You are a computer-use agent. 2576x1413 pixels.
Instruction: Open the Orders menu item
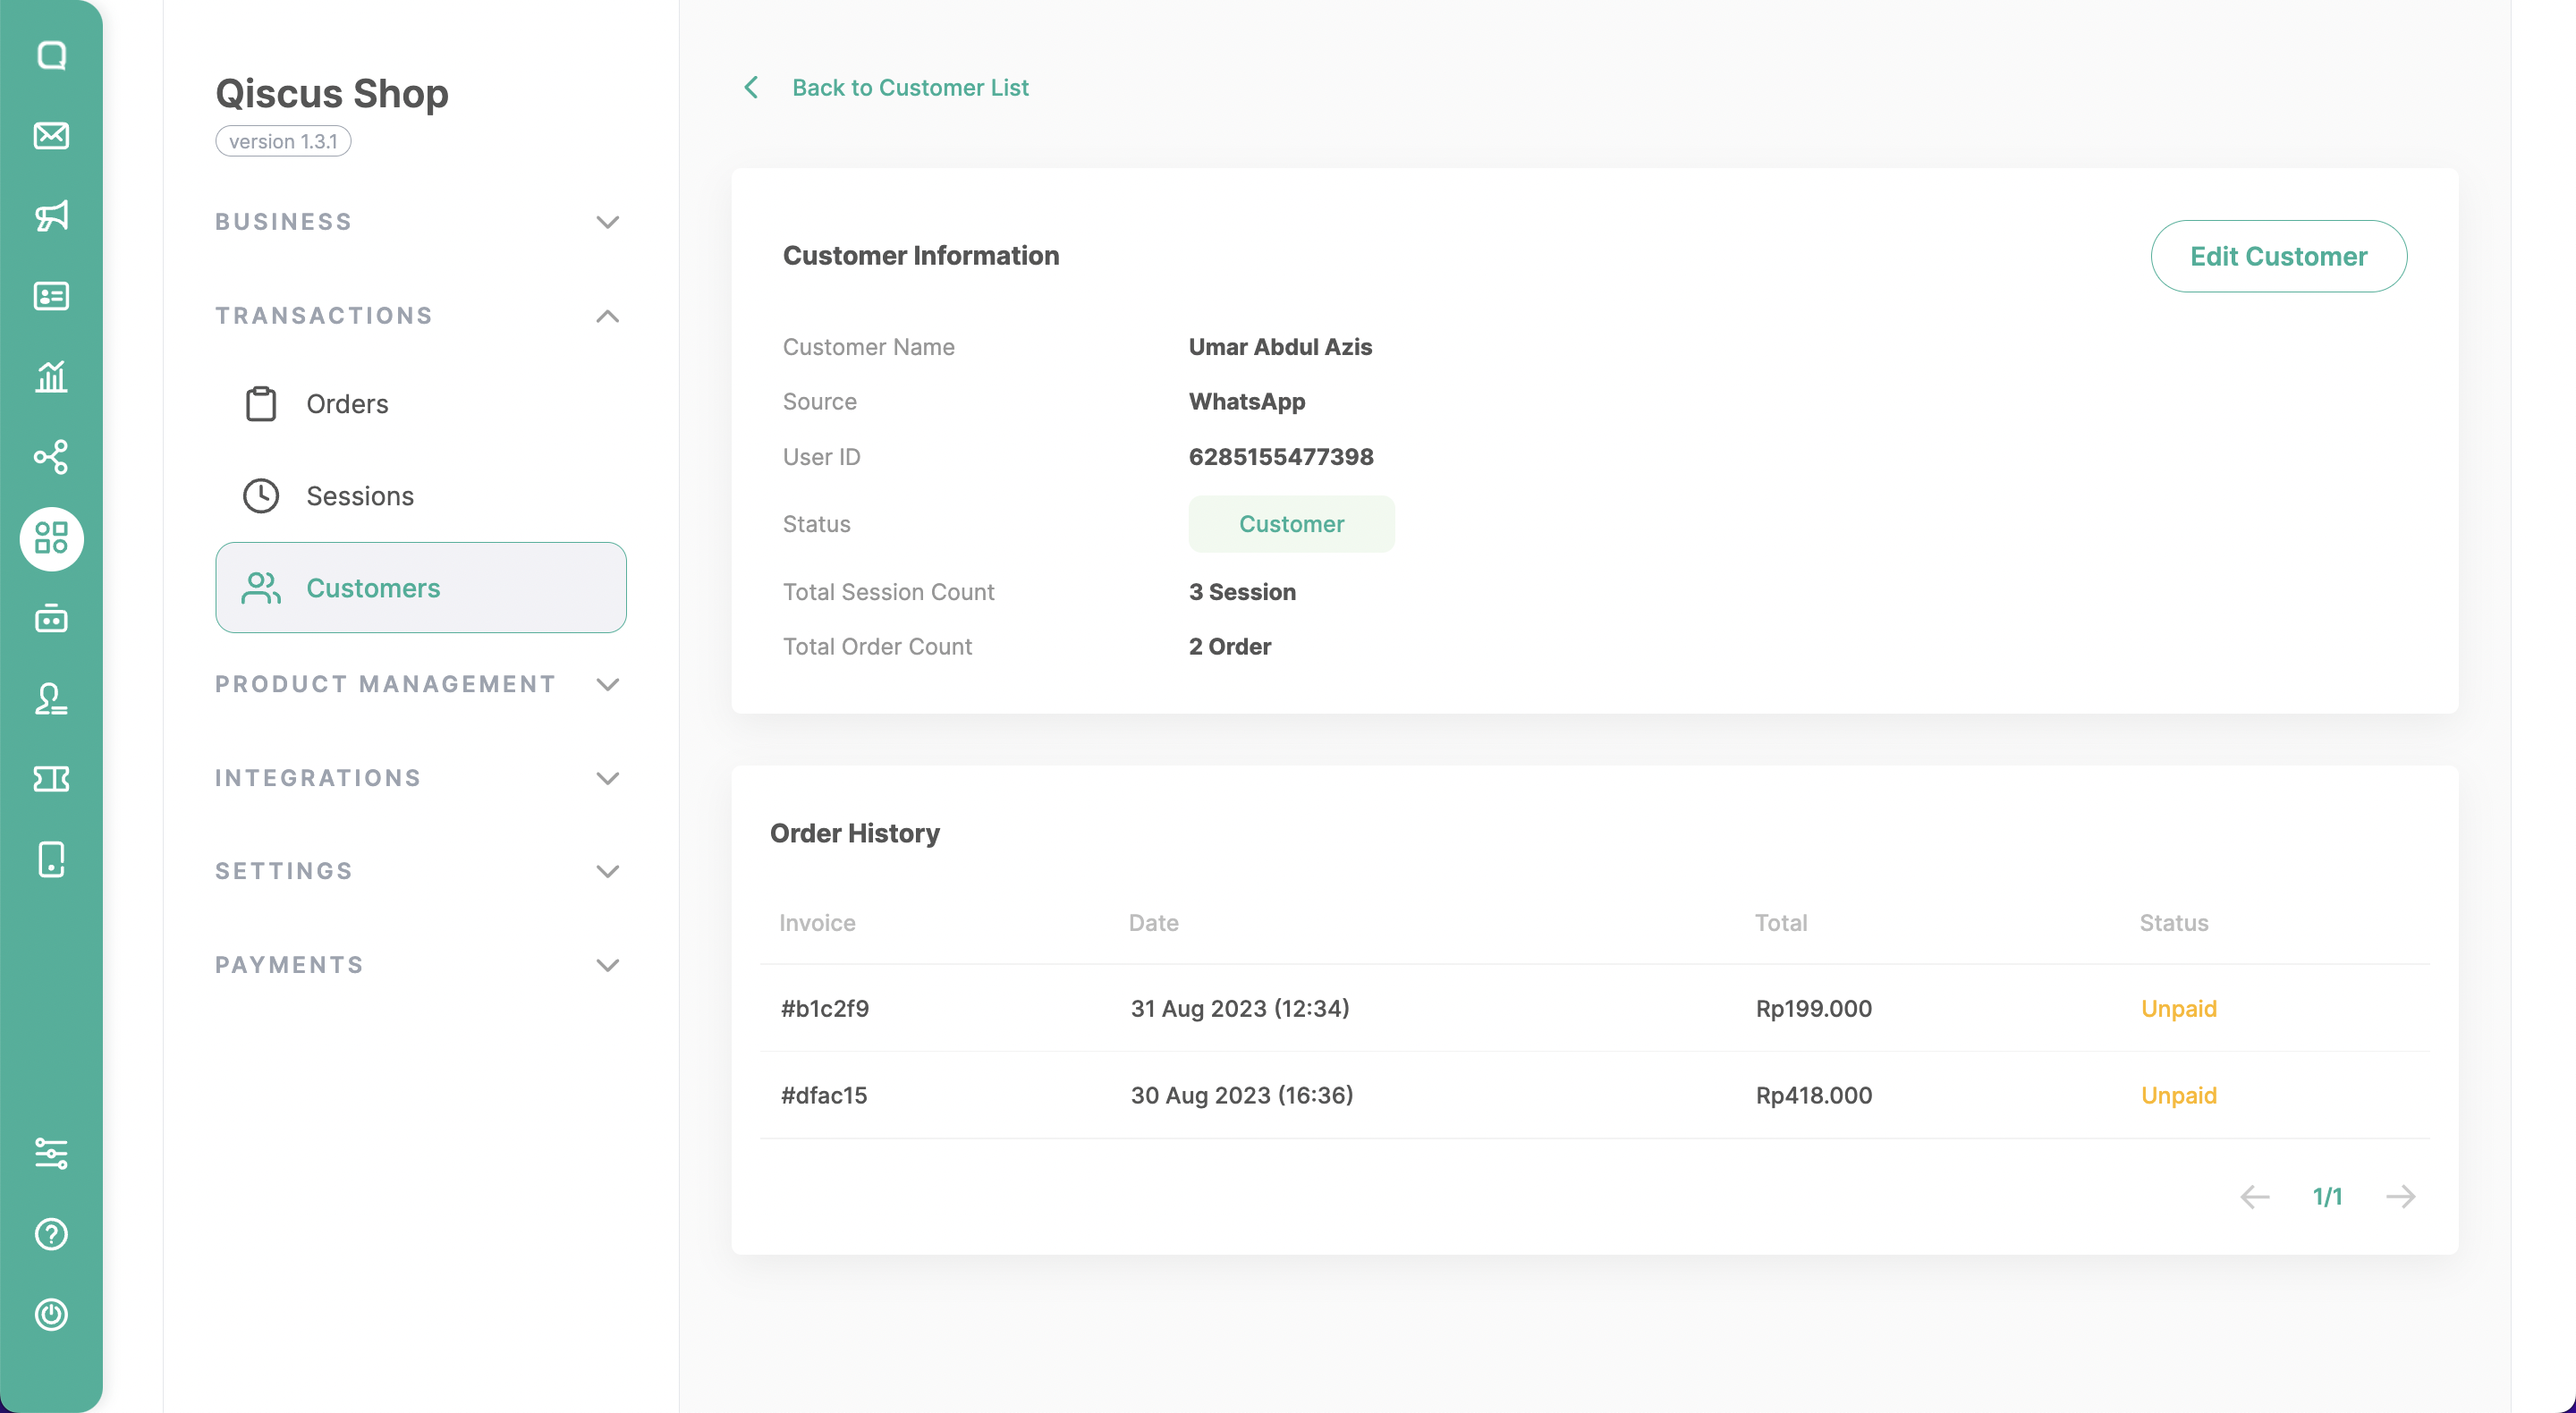coord(347,404)
